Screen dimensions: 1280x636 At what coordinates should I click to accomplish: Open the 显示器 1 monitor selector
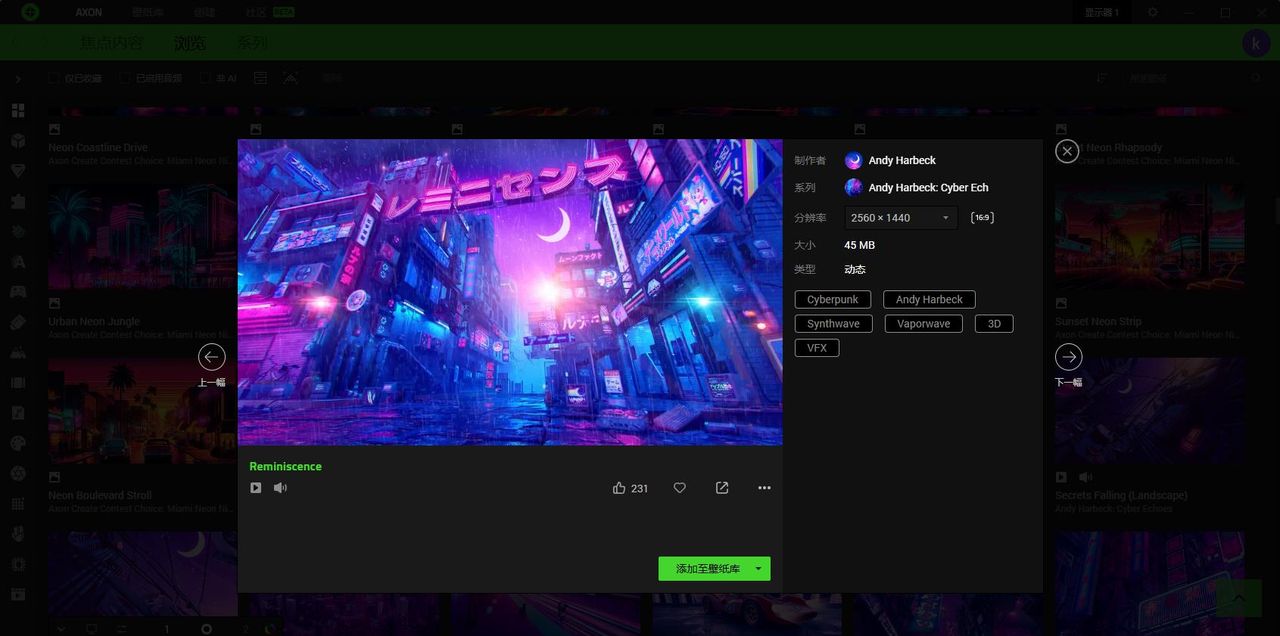(x=1102, y=13)
